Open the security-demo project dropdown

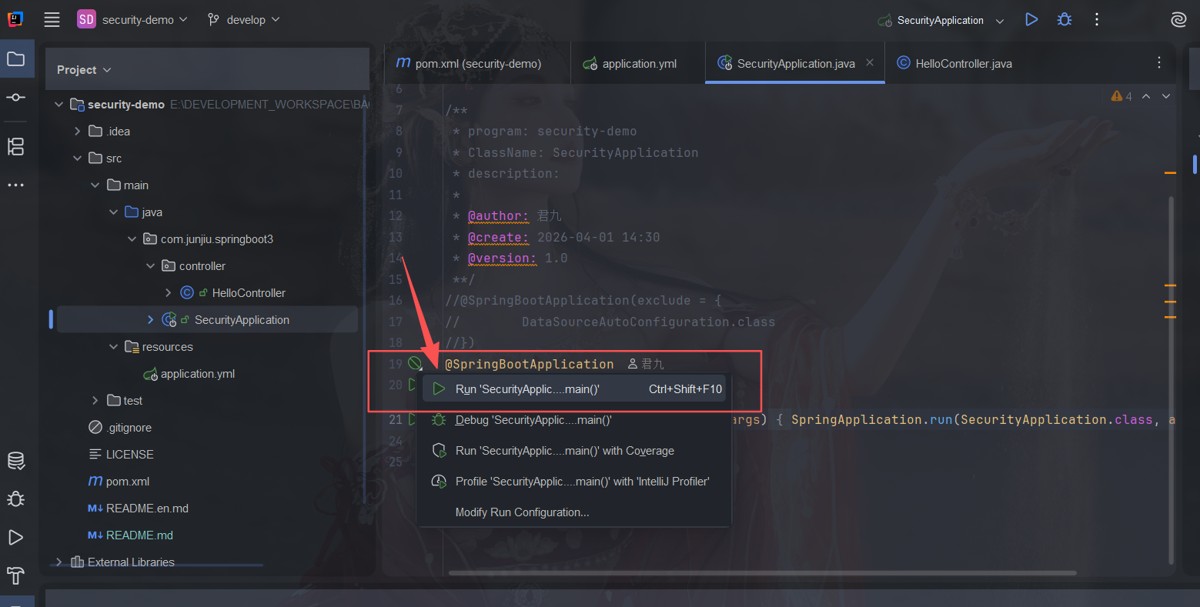point(132,19)
